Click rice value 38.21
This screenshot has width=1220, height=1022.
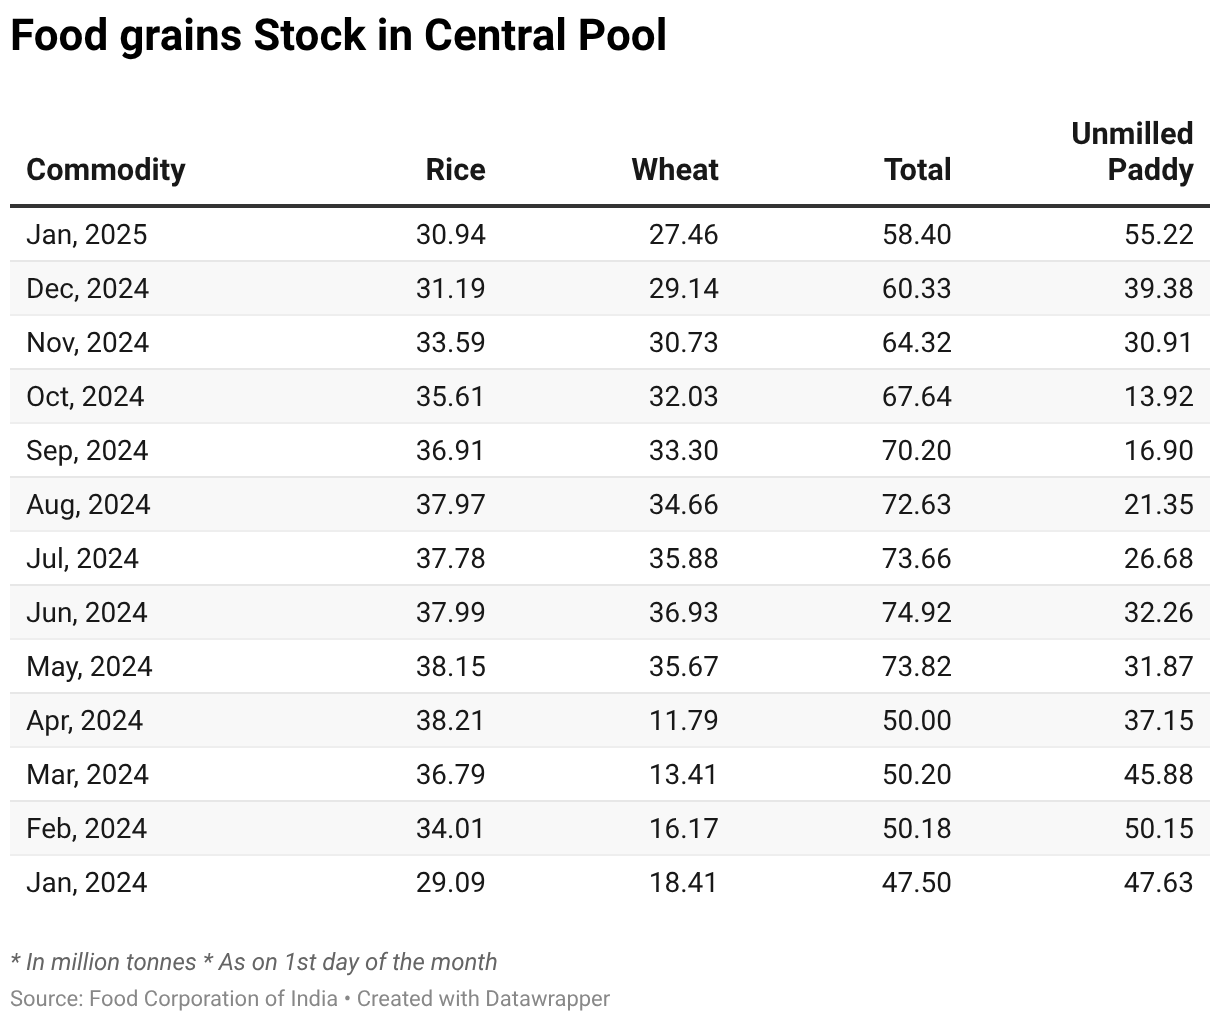(x=450, y=720)
